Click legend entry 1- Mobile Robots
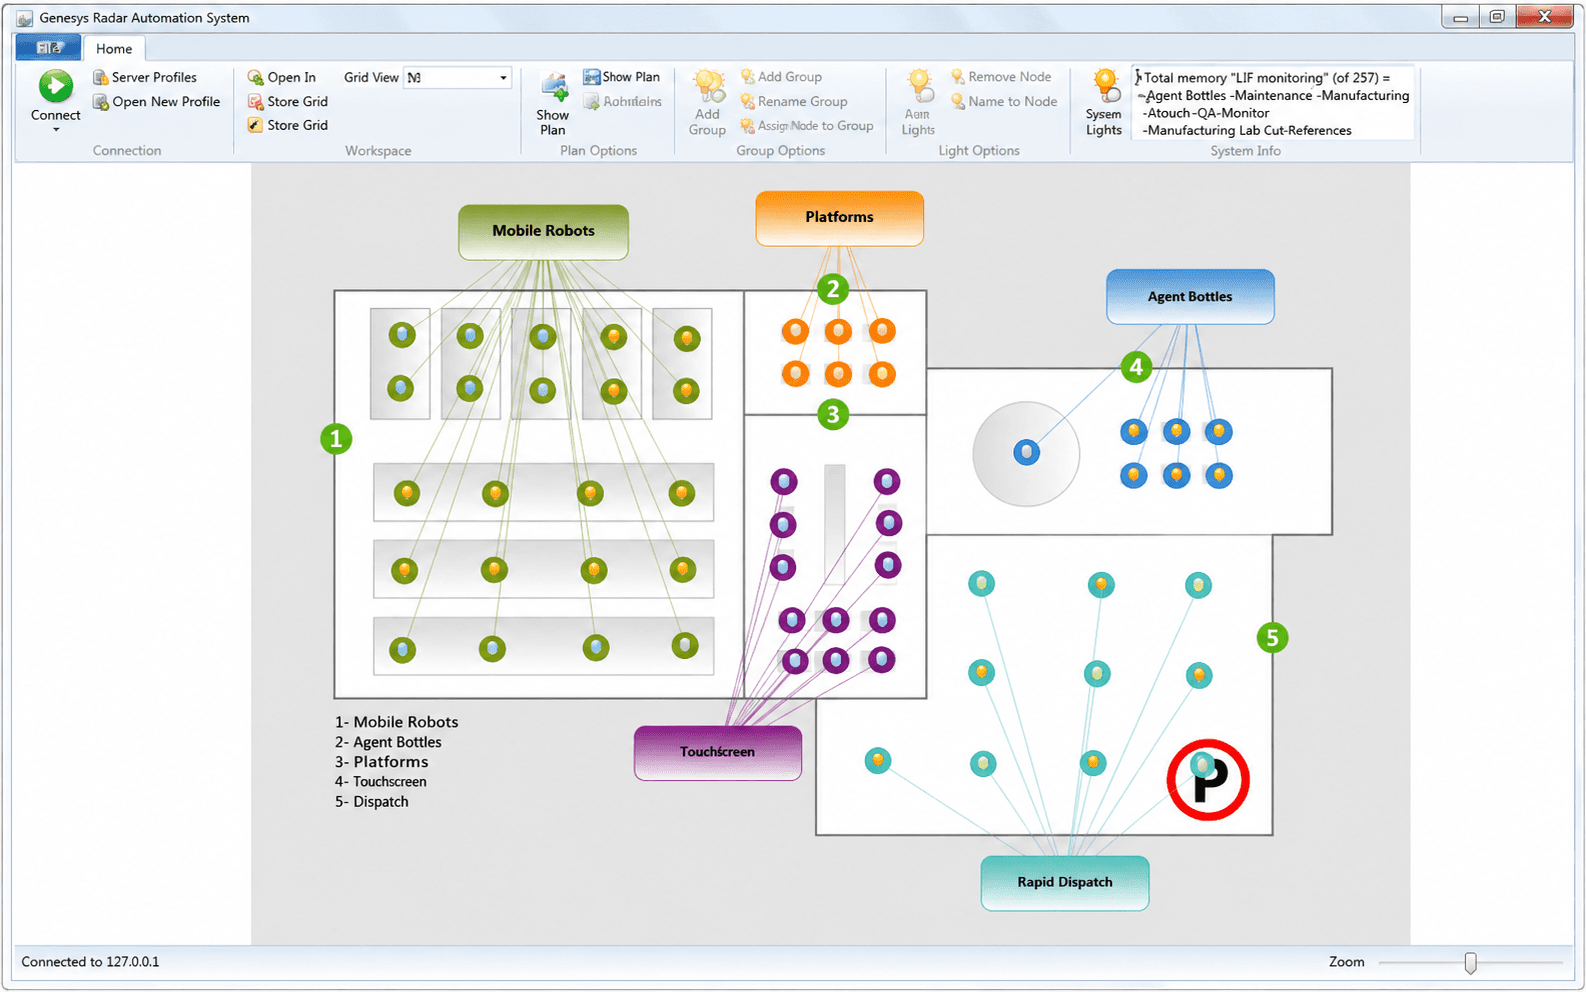The height and width of the screenshot is (992, 1586). [x=397, y=722]
